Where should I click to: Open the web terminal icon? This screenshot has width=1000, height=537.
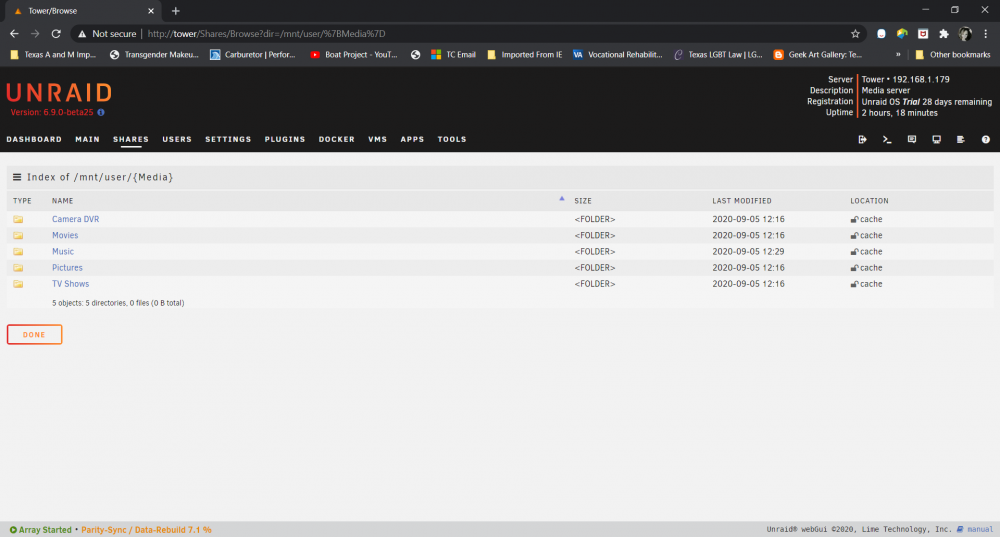(886, 139)
